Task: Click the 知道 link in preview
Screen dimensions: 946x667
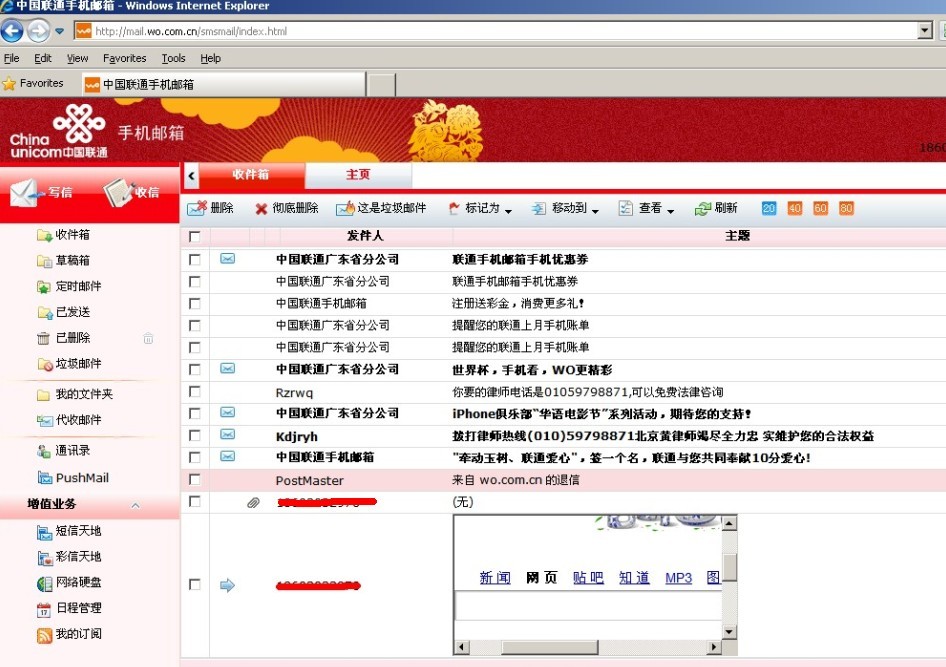Action: [x=634, y=578]
